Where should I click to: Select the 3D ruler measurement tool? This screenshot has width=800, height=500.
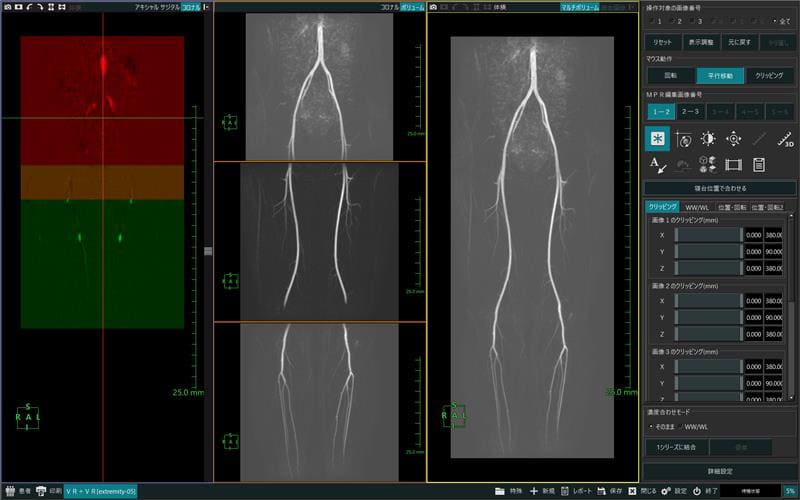[x=785, y=139]
